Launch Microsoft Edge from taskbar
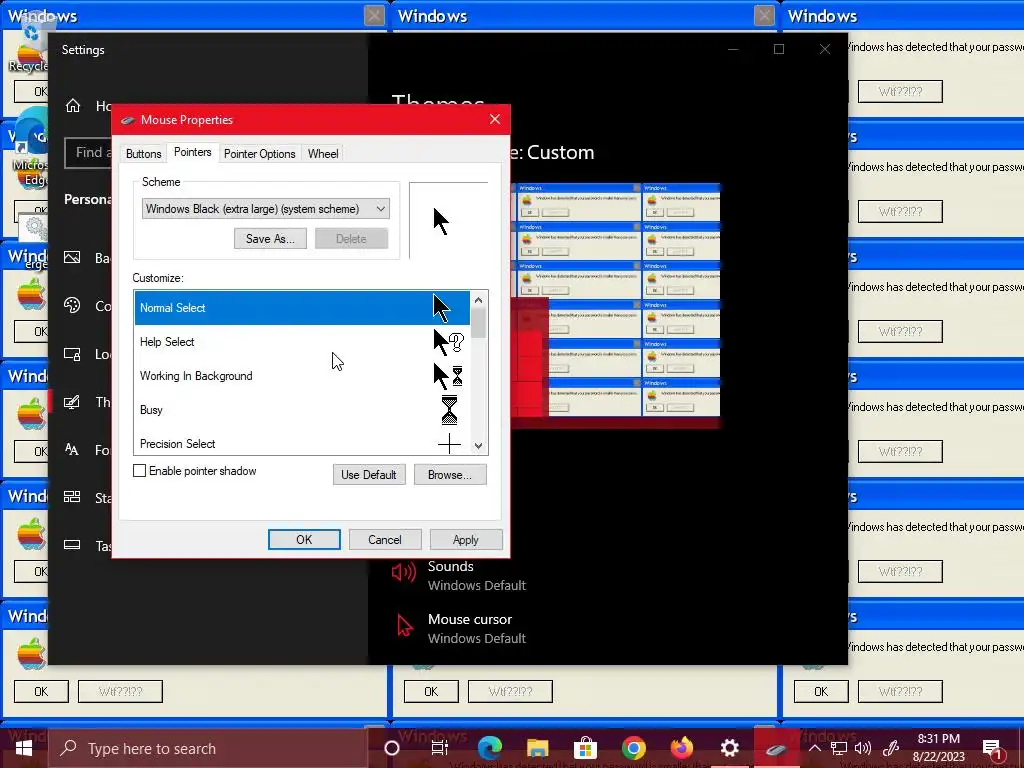Image resolution: width=1024 pixels, height=768 pixels. pyautogui.click(x=489, y=748)
